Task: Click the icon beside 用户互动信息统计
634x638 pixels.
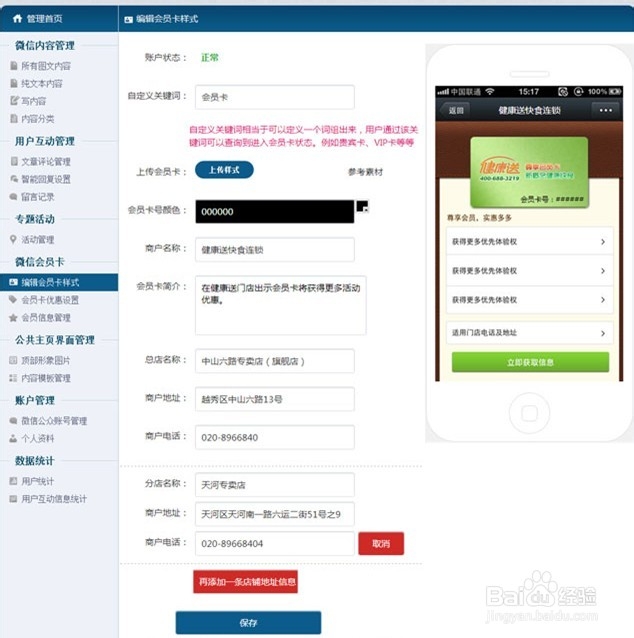Action: click(x=13, y=499)
